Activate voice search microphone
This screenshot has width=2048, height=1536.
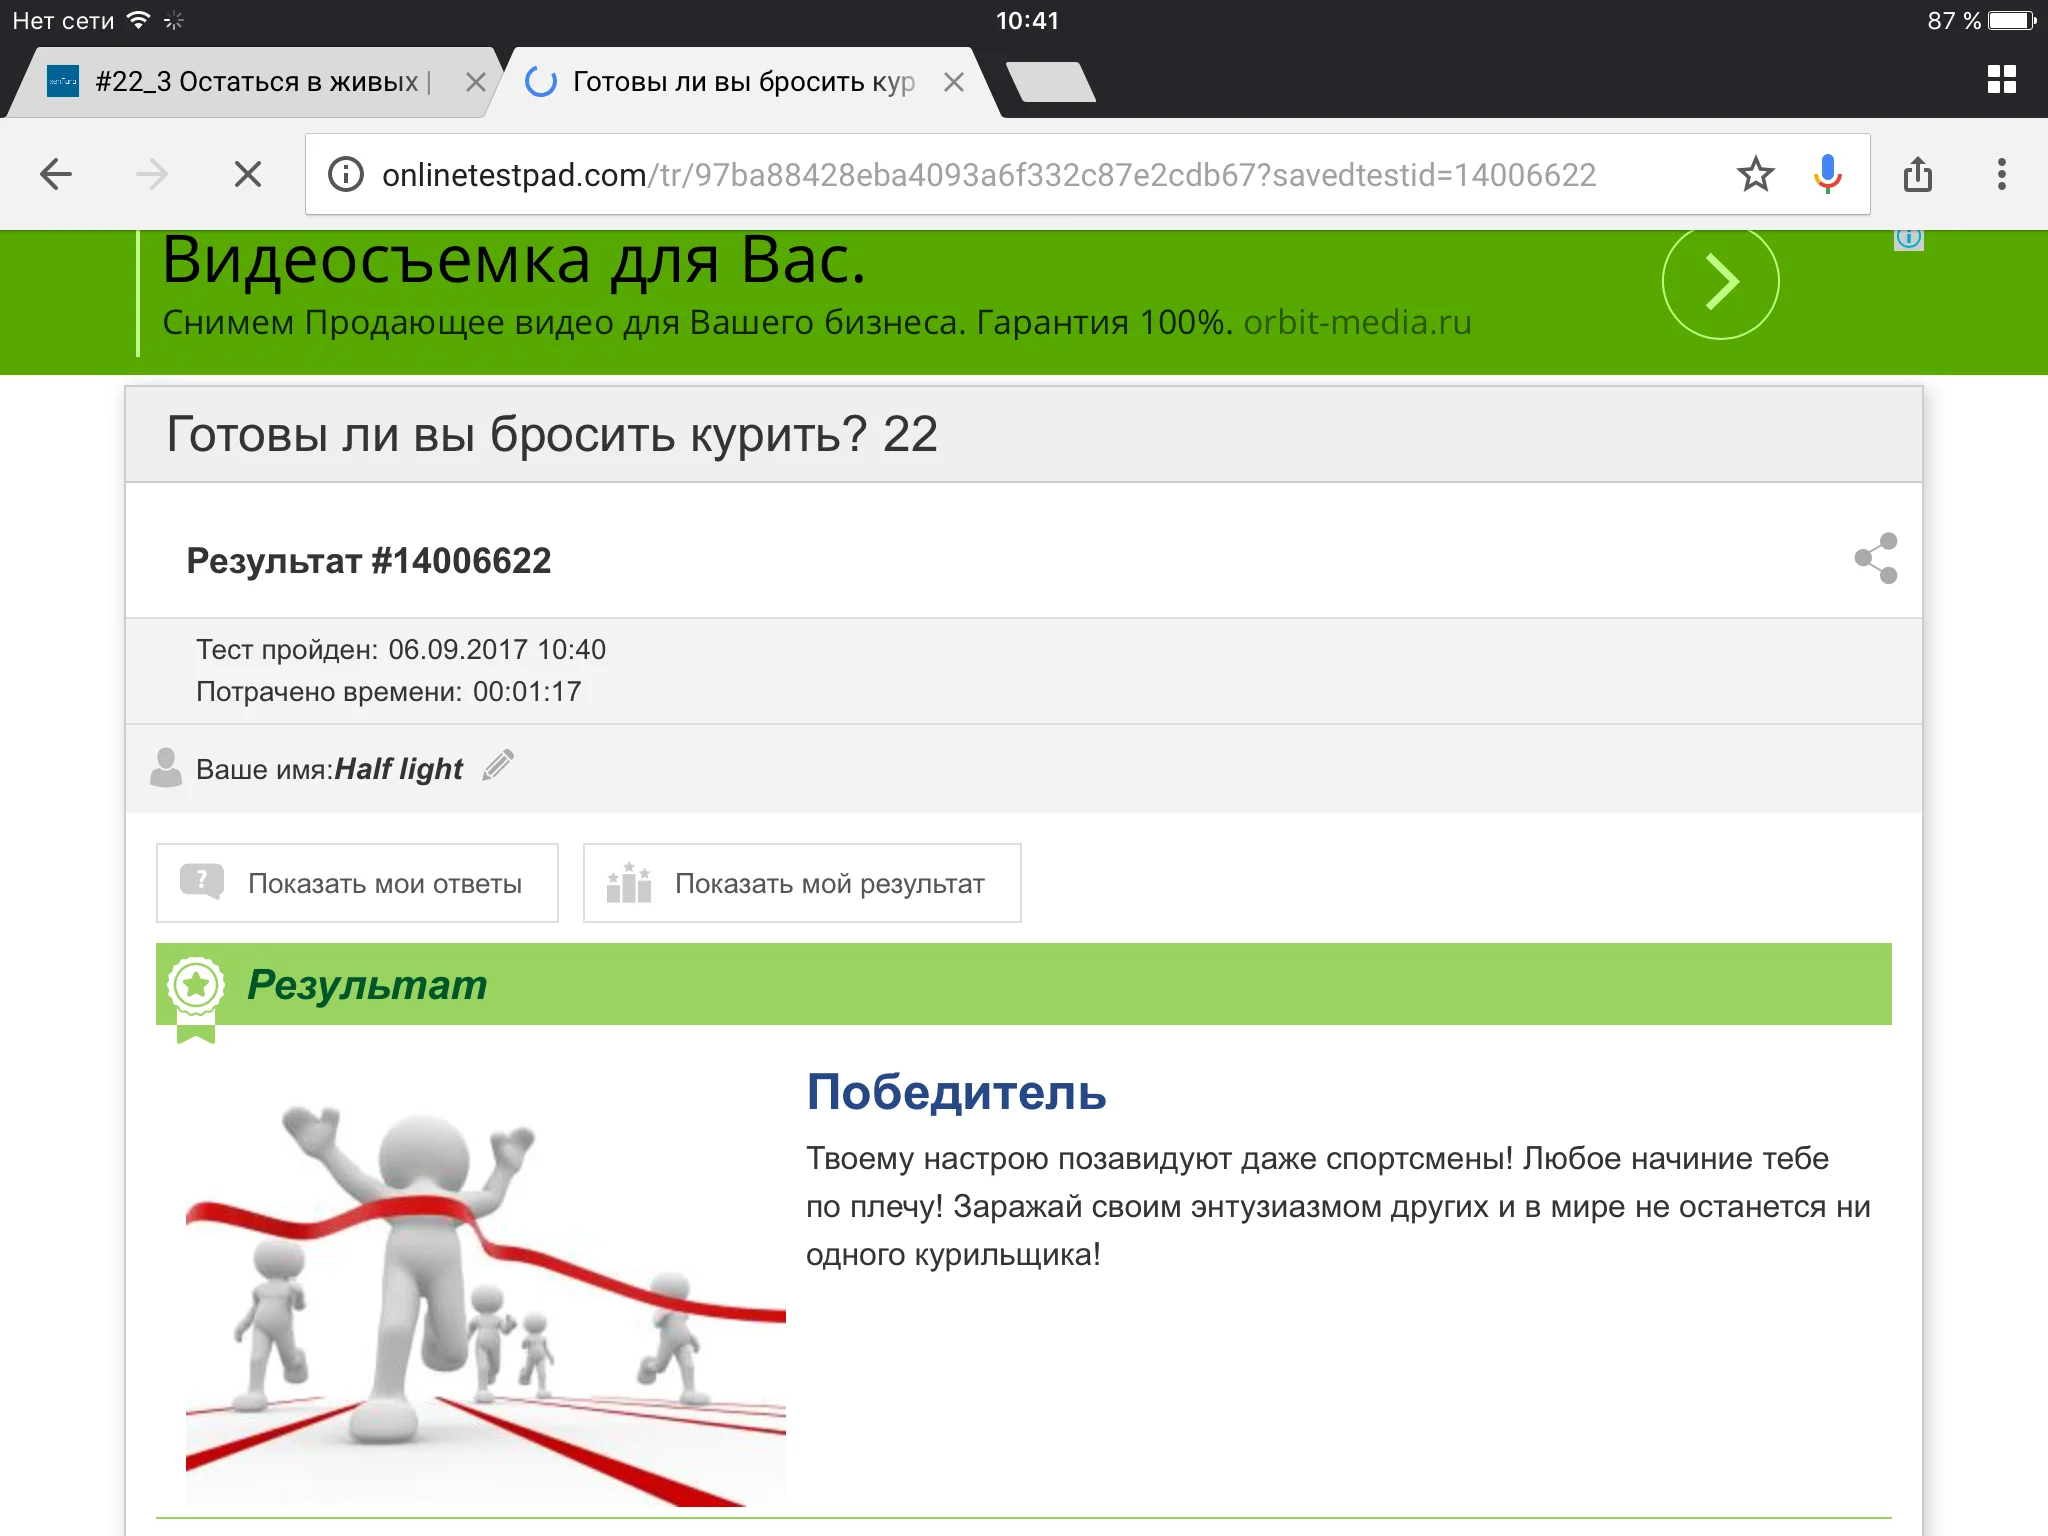tap(1827, 174)
